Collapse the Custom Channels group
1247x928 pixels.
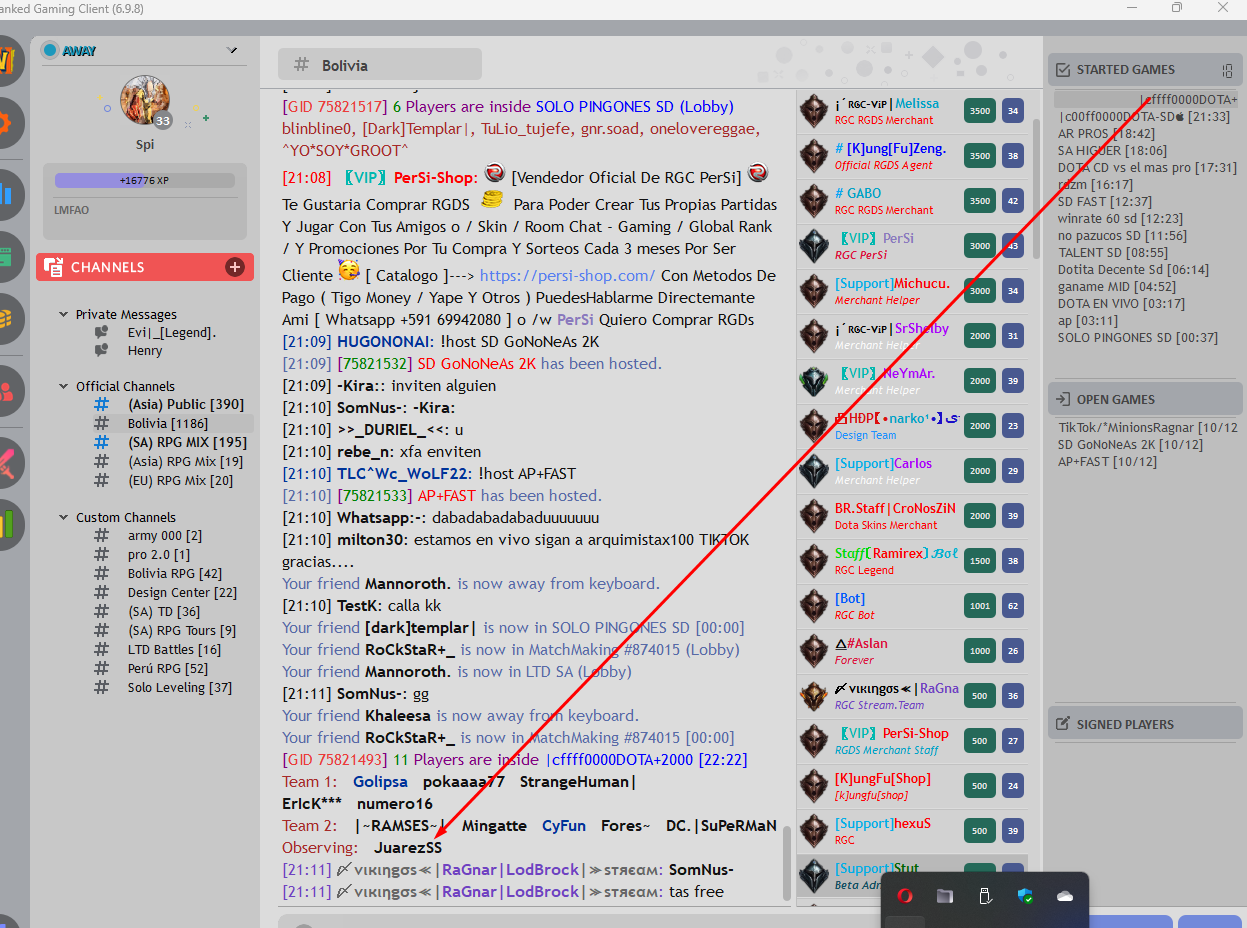coord(64,518)
